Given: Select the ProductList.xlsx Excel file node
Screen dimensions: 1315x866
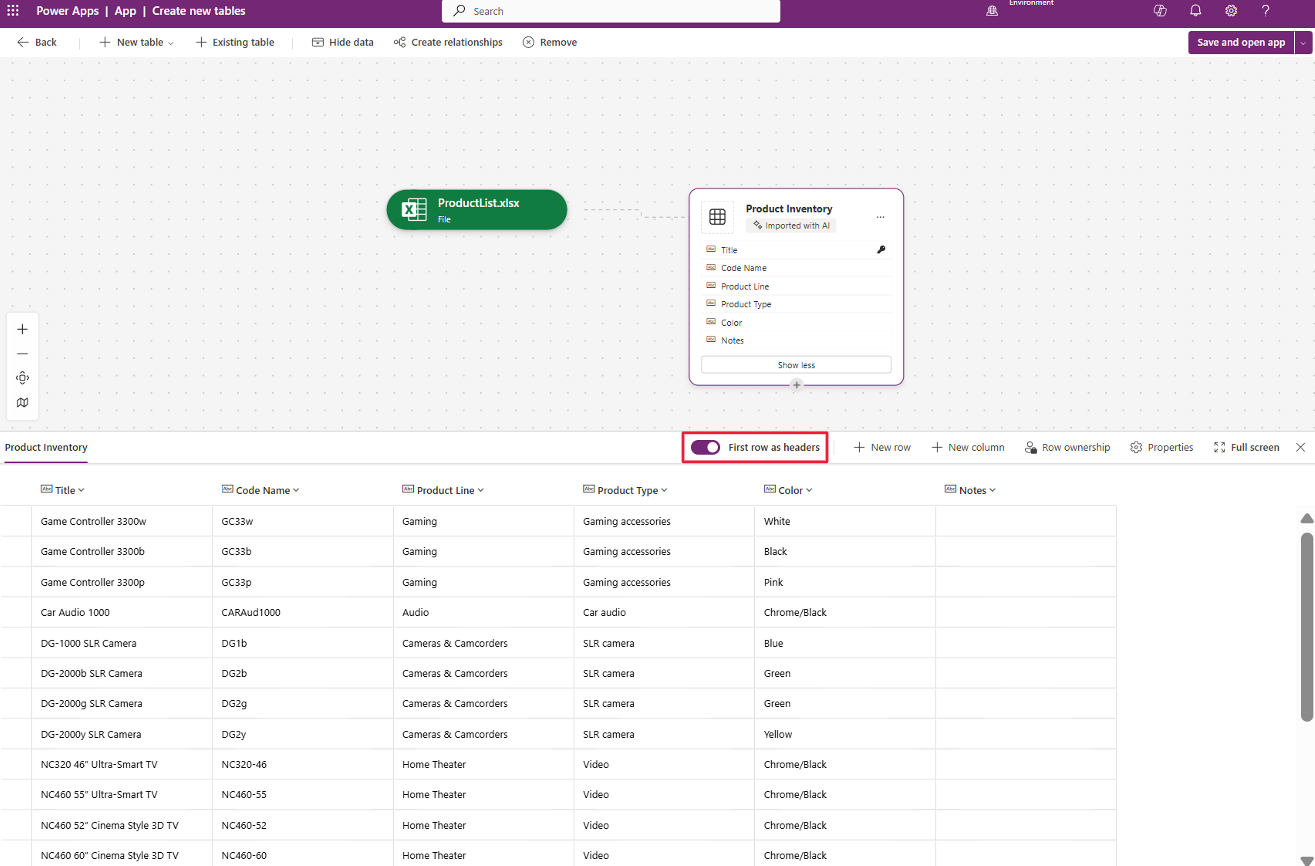Looking at the screenshot, I should coord(476,209).
